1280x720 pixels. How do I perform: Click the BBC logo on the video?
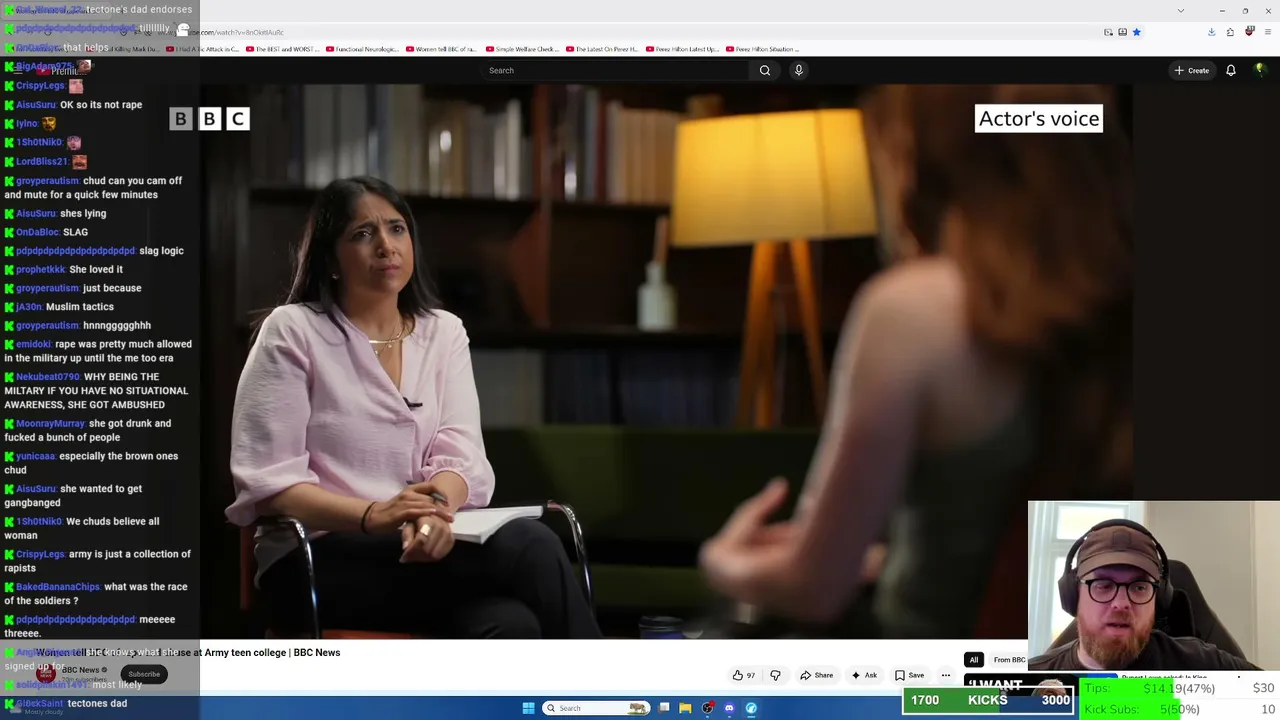click(209, 119)
